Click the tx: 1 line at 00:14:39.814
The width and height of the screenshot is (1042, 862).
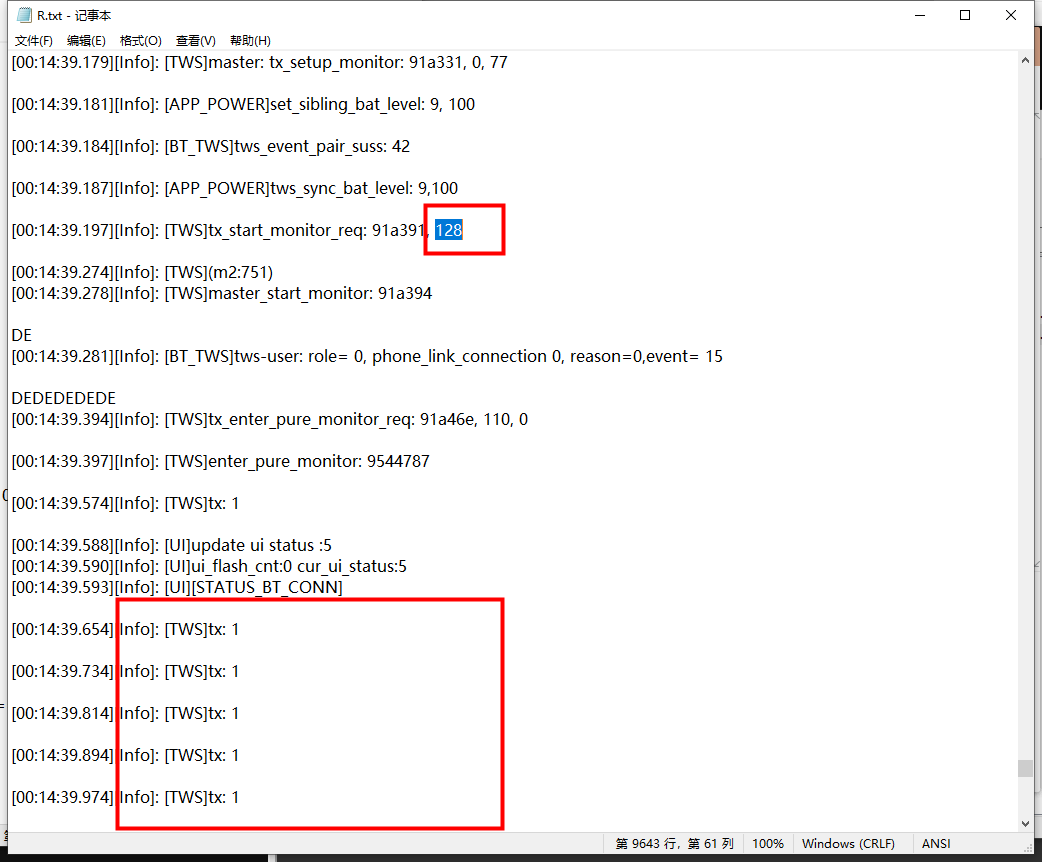126,713
